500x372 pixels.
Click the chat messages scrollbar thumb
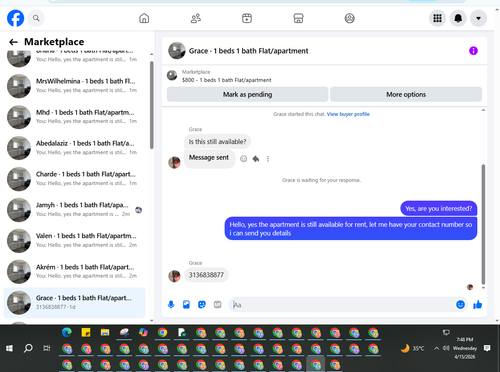(x=483, y=224)
